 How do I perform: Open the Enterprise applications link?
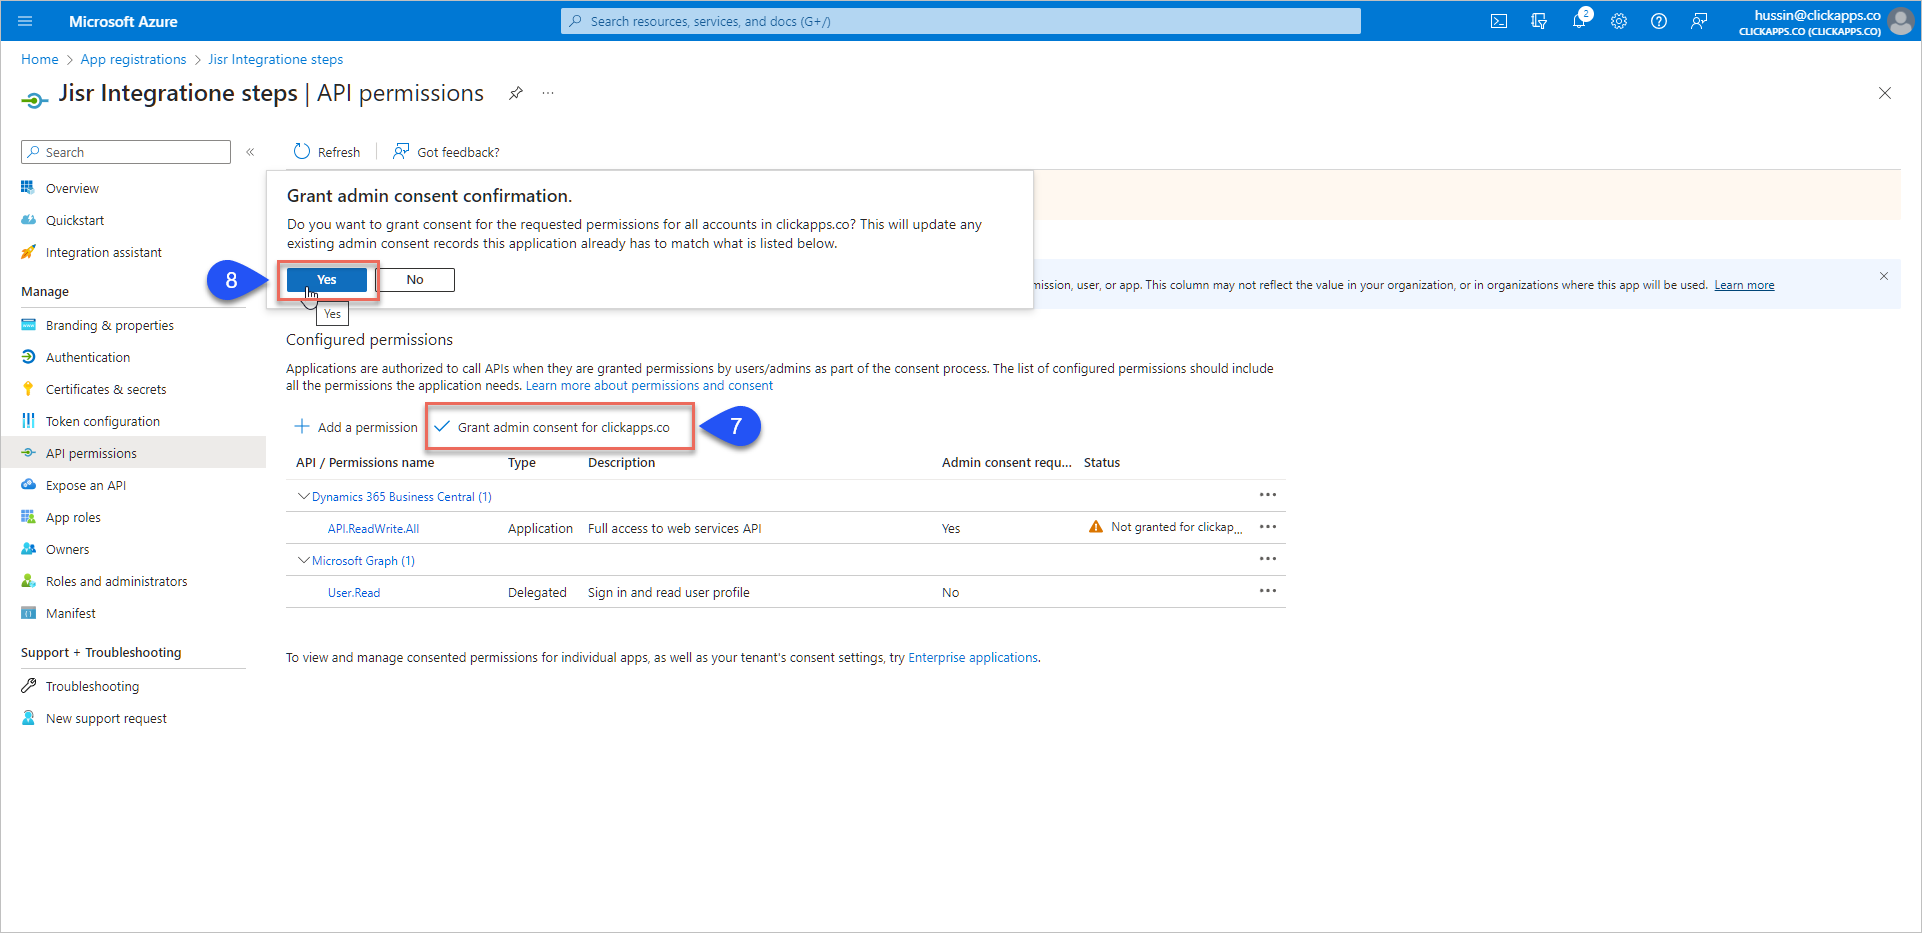click(x=972, y=658)
